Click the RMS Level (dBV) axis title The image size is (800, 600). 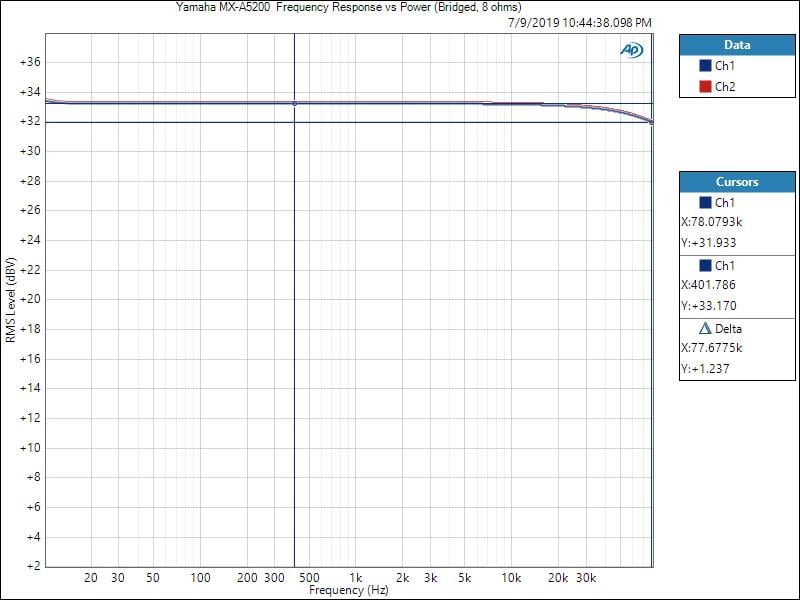coord(10,300)
